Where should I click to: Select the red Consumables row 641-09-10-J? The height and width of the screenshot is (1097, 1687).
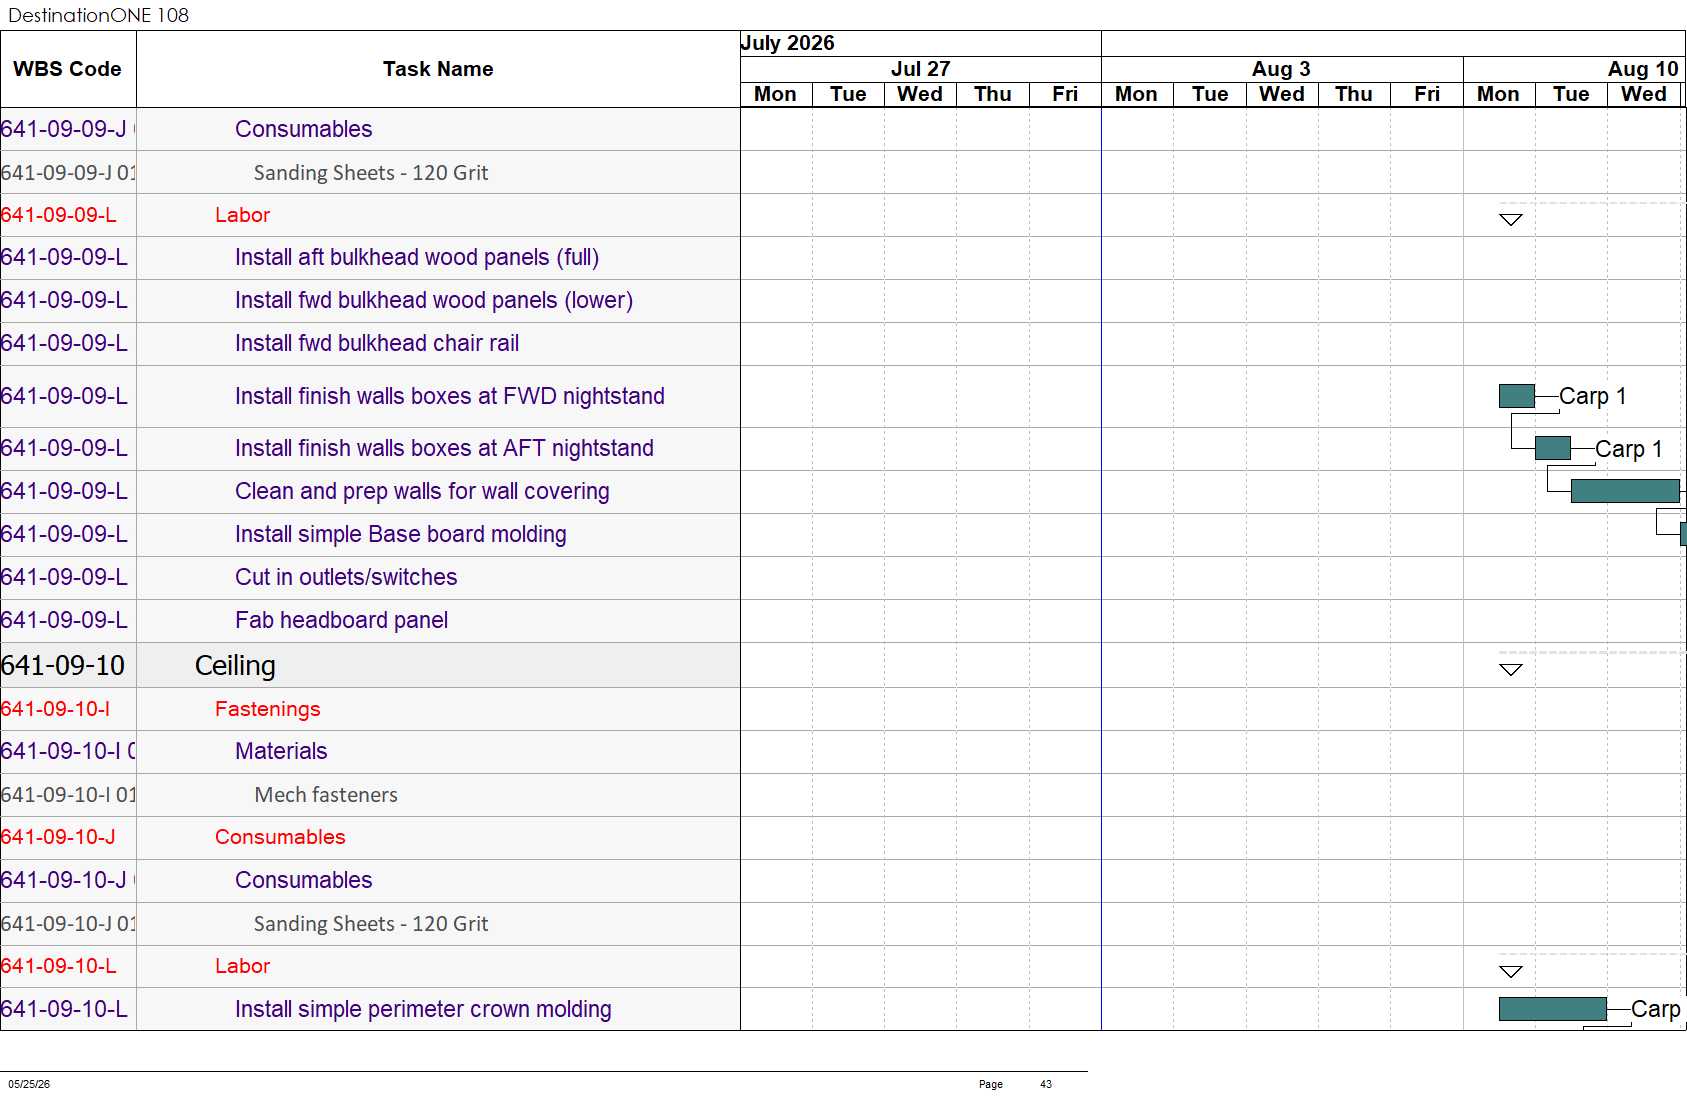(x=370, y=838)
